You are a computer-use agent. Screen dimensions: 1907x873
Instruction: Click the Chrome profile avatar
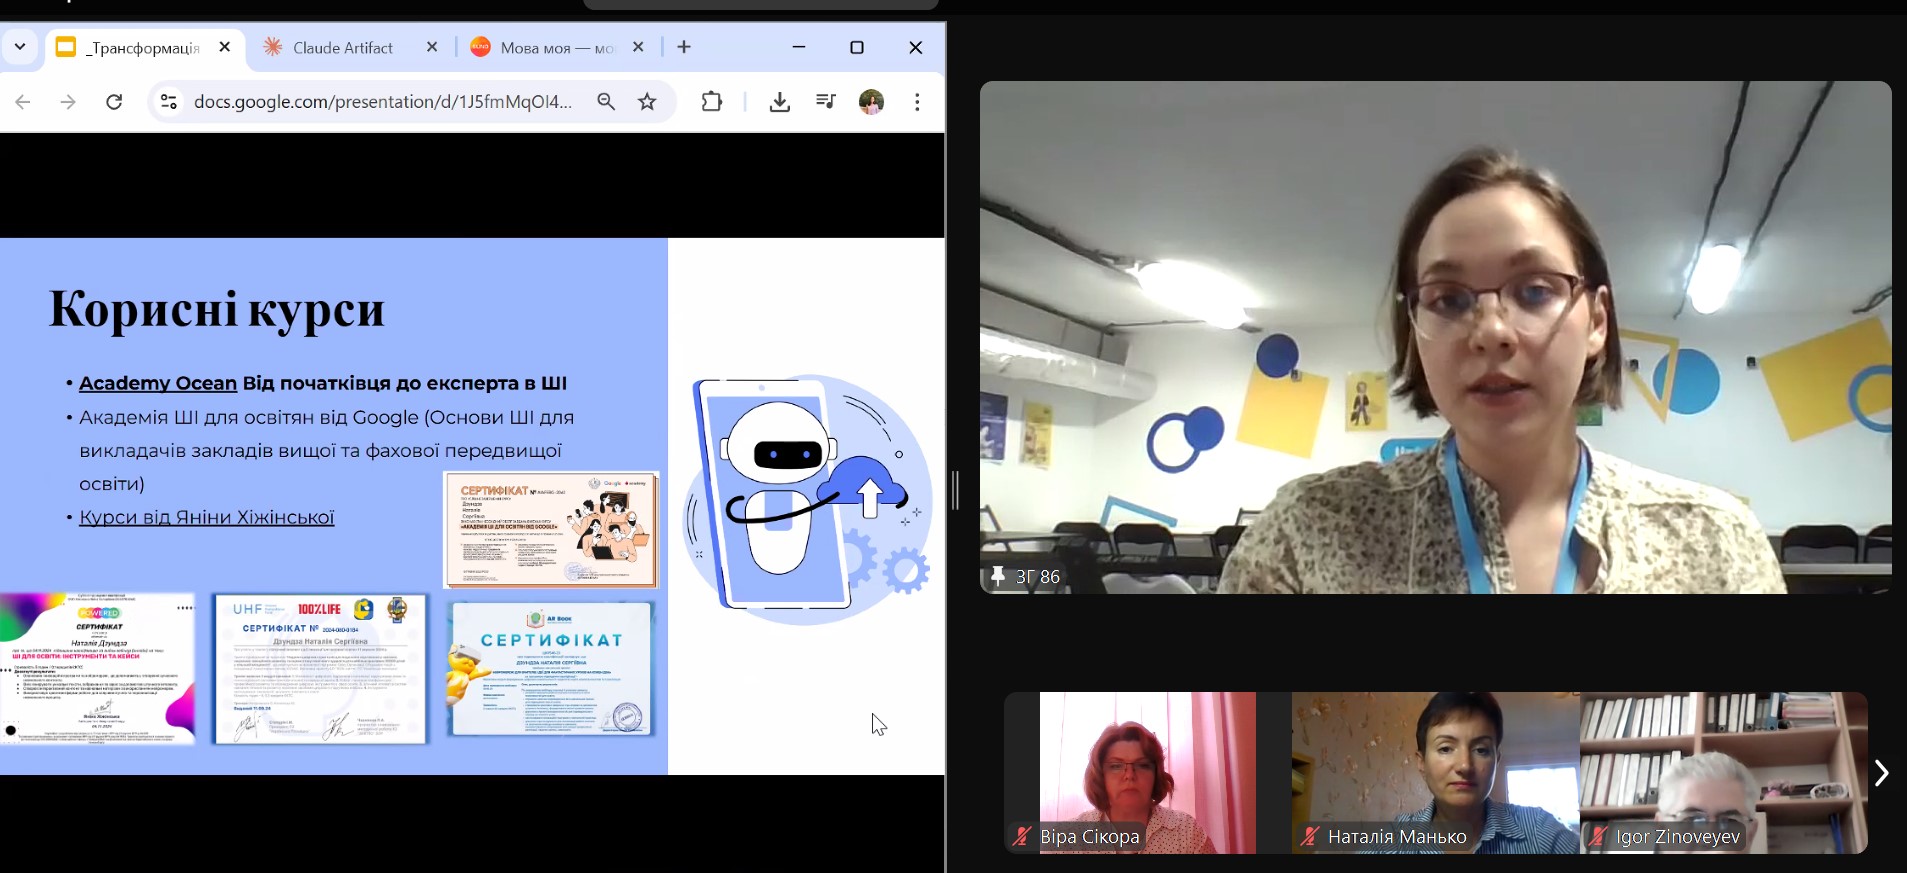(x=871, y=102)
